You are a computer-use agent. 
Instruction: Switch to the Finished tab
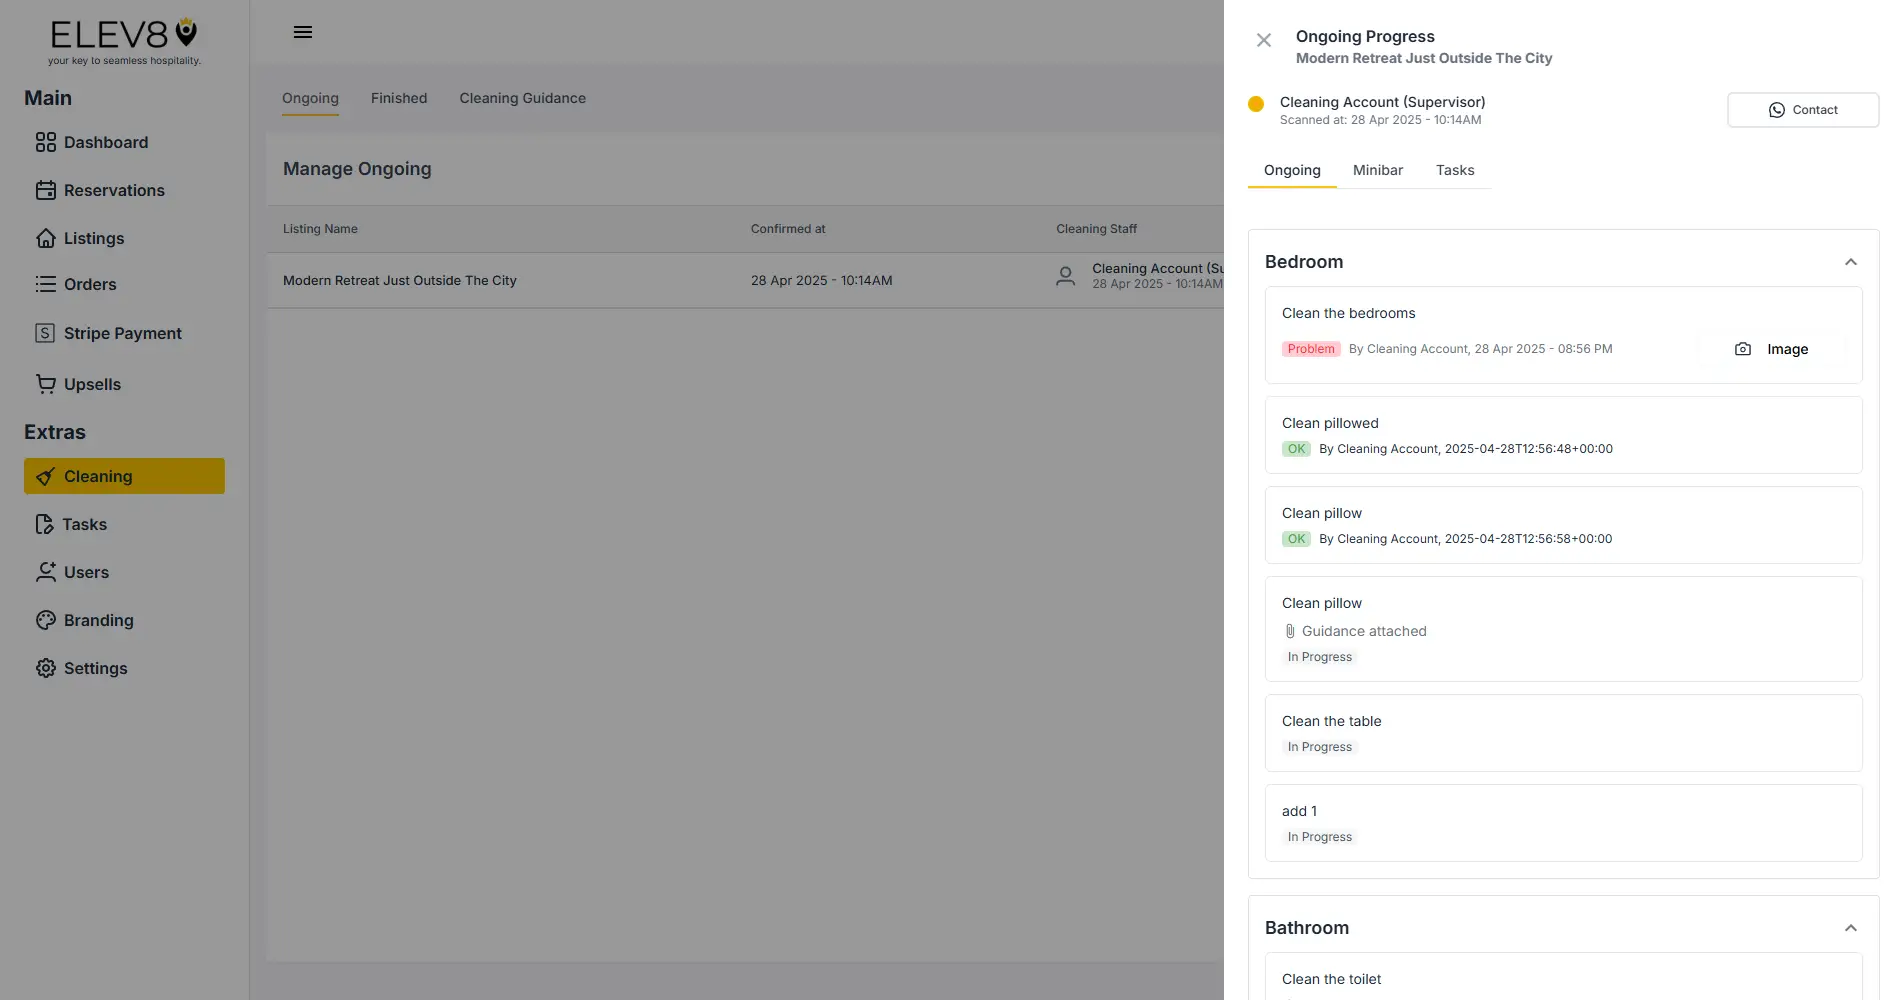(x=398, y=98)
